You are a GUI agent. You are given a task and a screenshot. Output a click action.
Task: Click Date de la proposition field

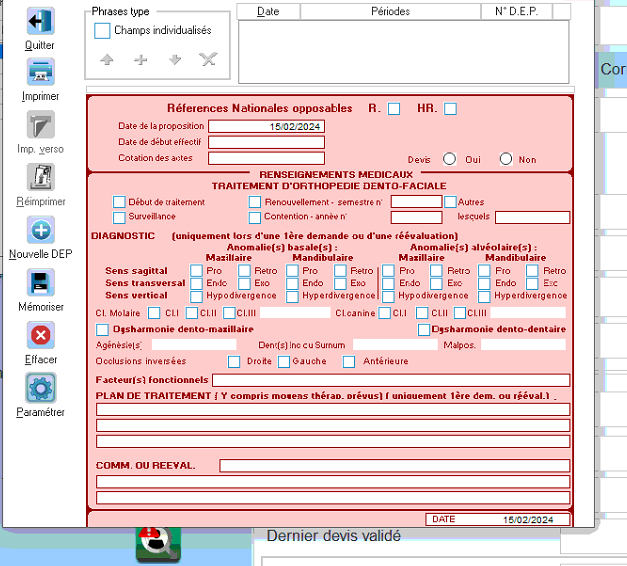(x=266, y=126)
